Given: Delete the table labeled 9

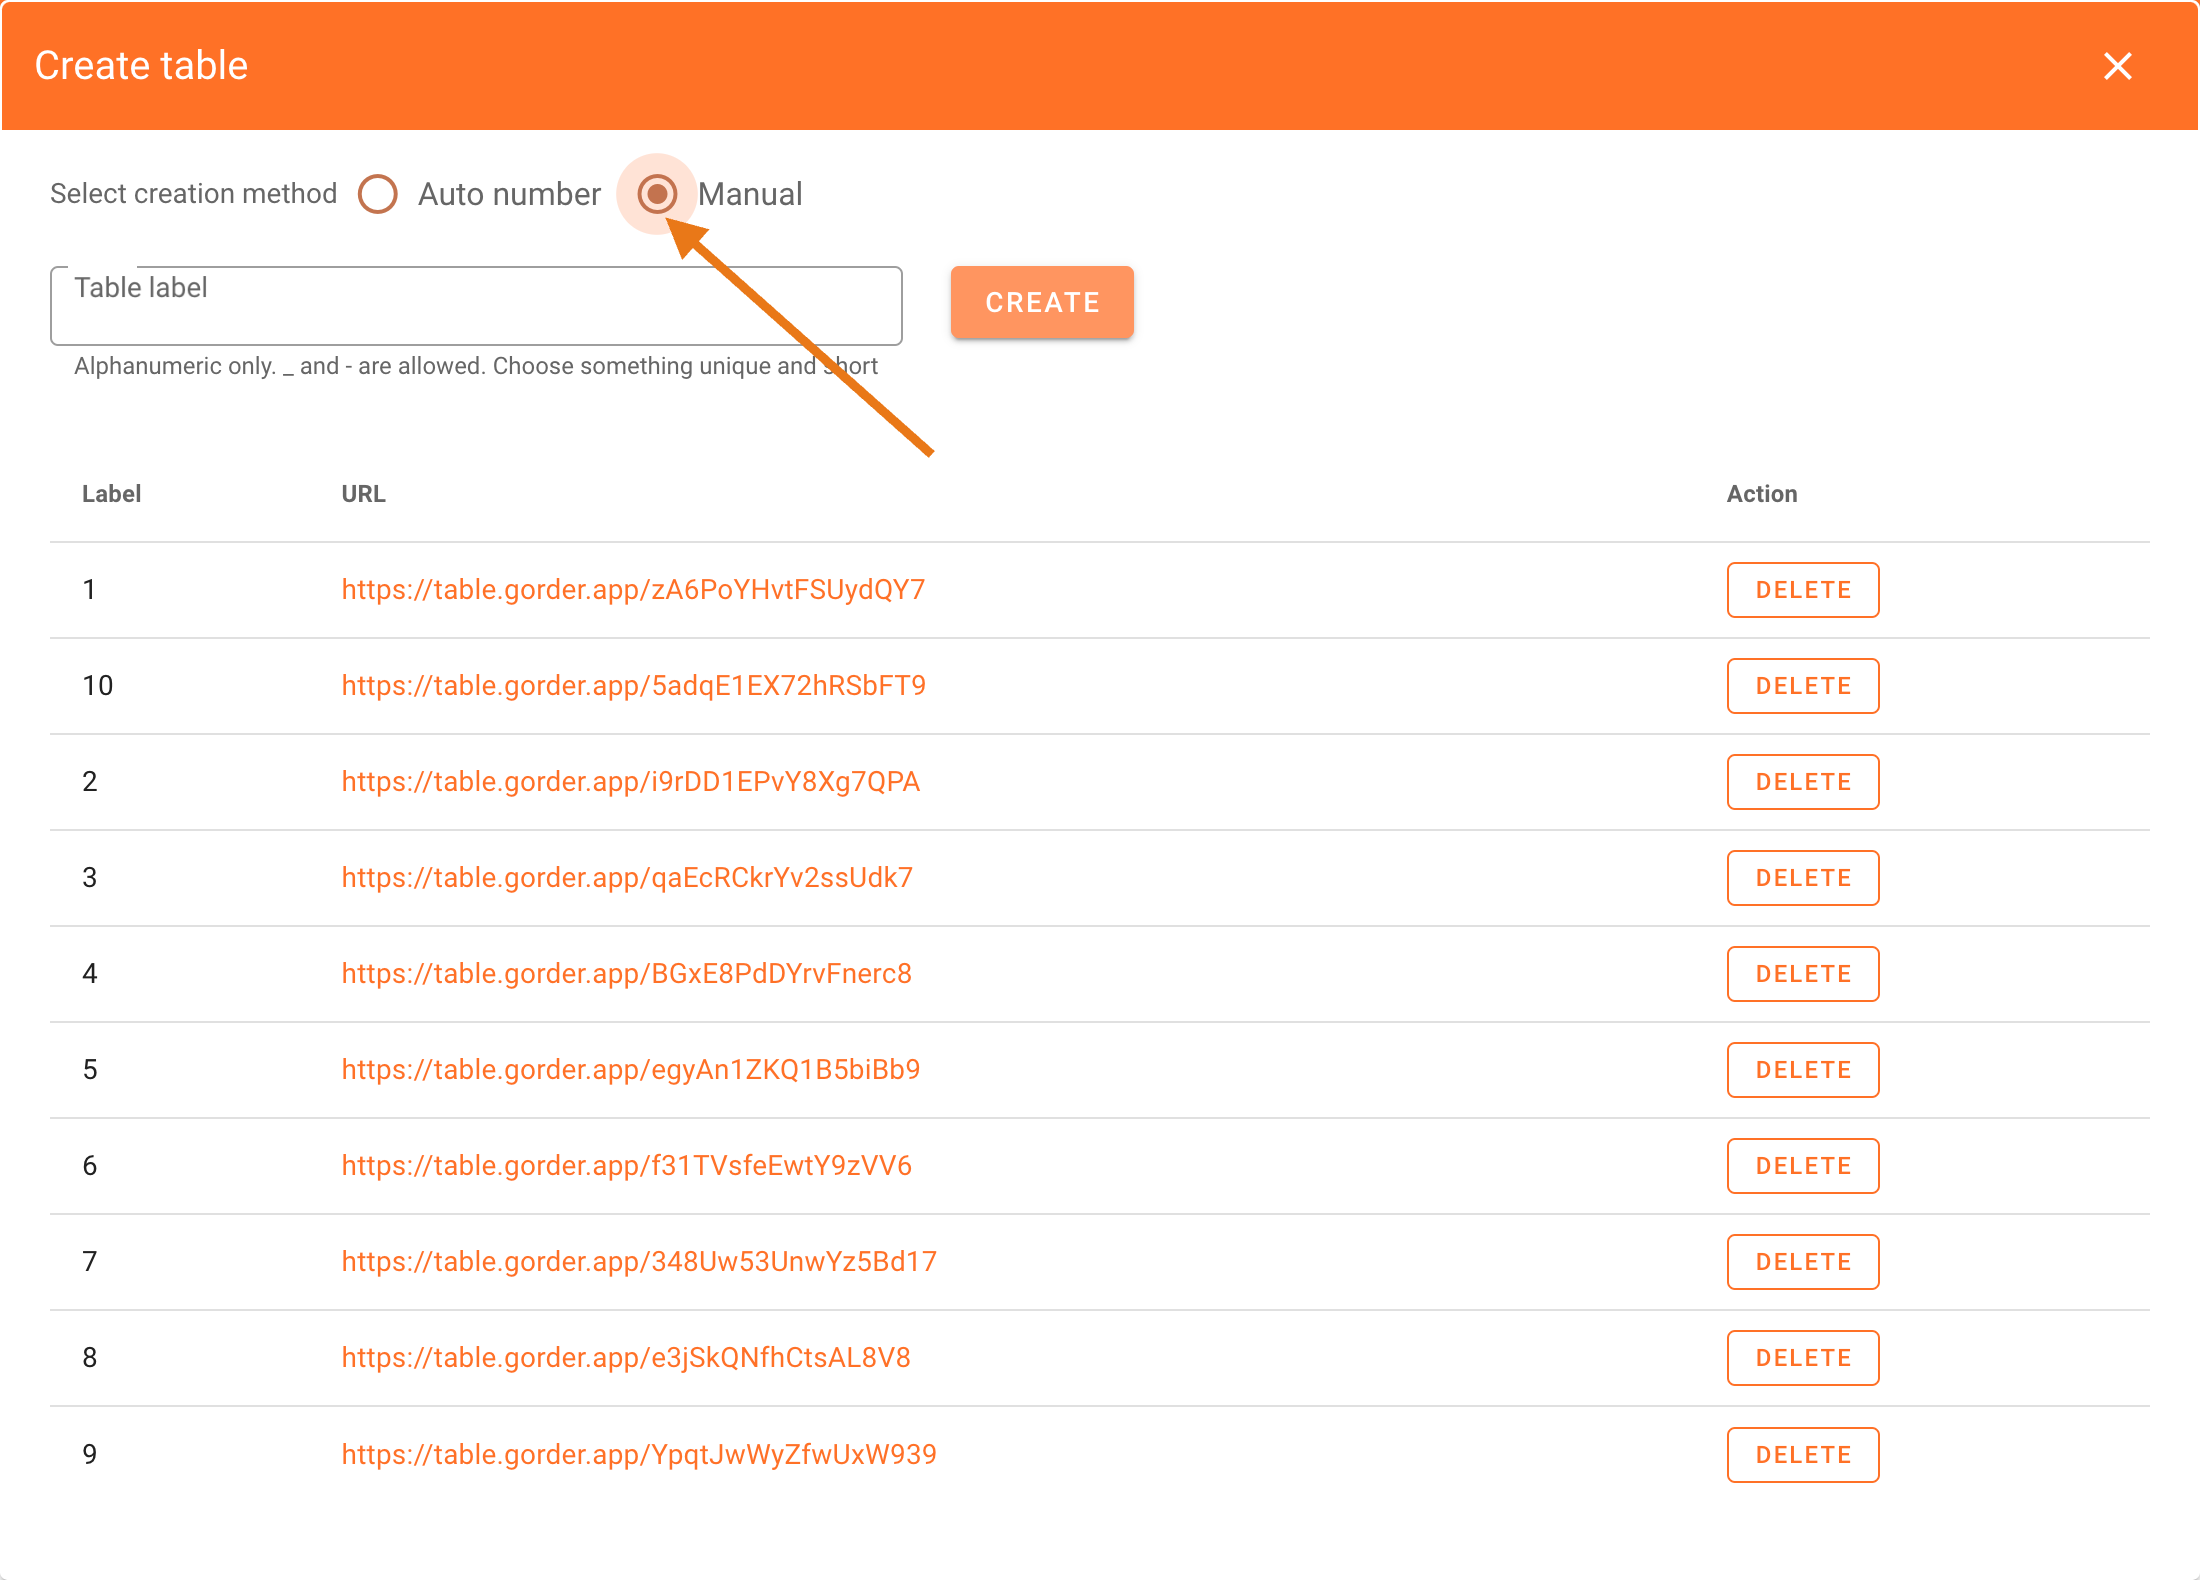Looking at the screenshot, I should coord(1803,1455).
